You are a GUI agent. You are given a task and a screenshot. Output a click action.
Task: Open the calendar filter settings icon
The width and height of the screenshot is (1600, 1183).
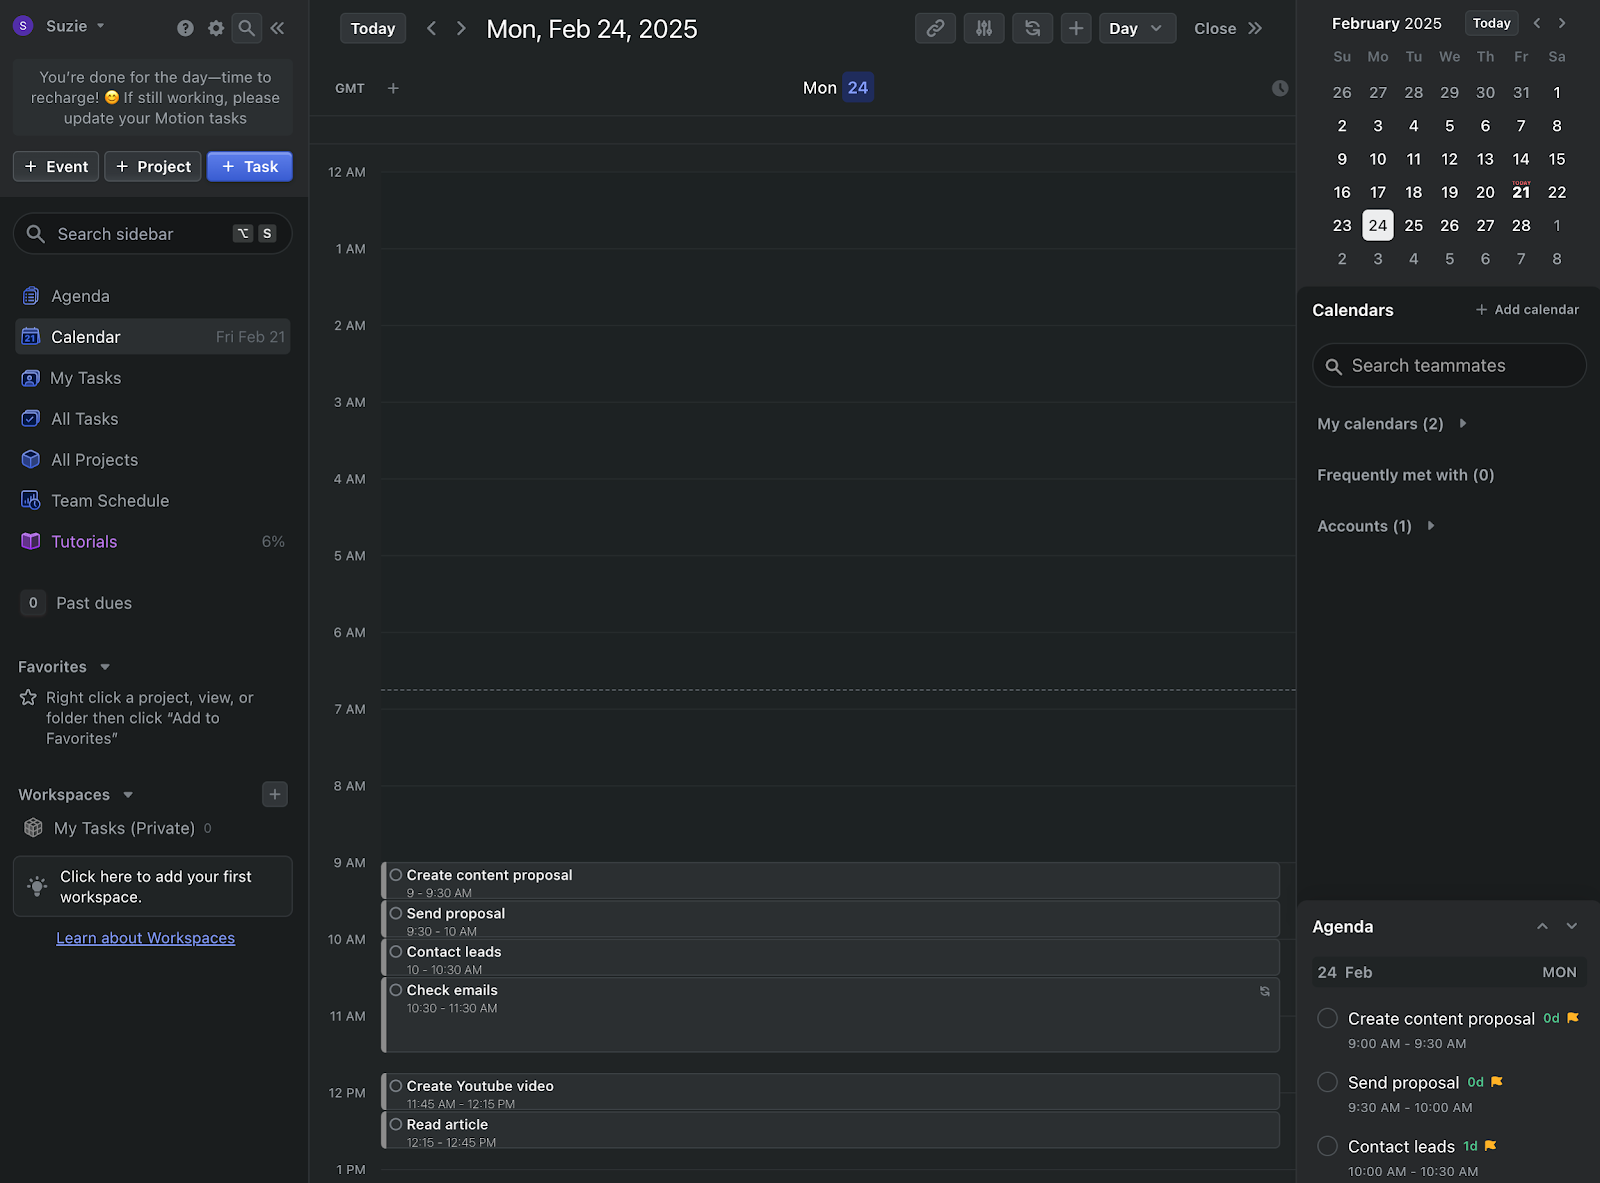click(x=983, y=28)
